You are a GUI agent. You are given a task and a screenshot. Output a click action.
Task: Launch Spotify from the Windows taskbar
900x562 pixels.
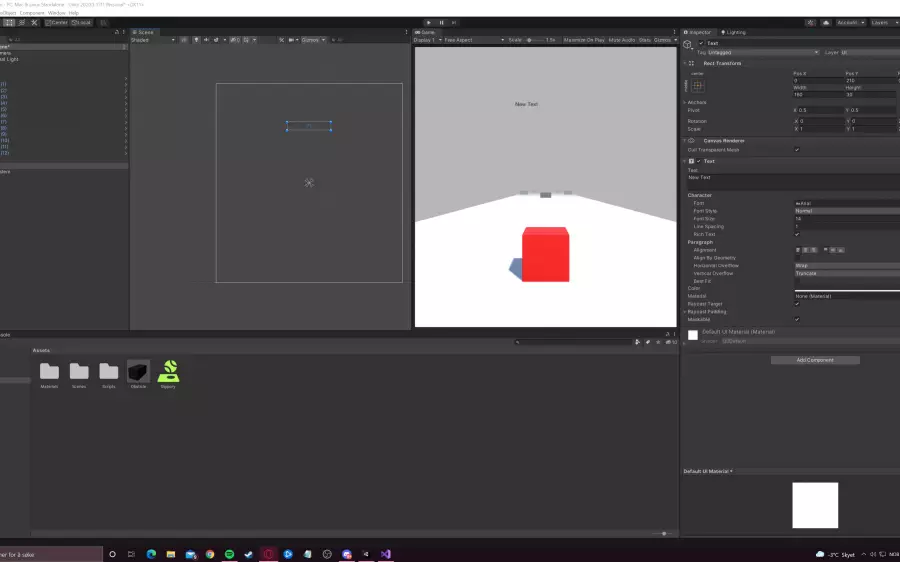tap(229, 554)
